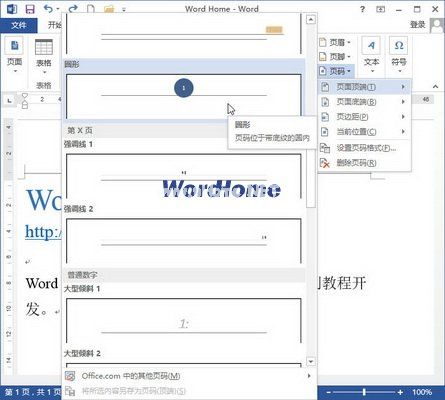
Task: Click the gallery scroll down arrow
Action: click(x=311, y=361)
